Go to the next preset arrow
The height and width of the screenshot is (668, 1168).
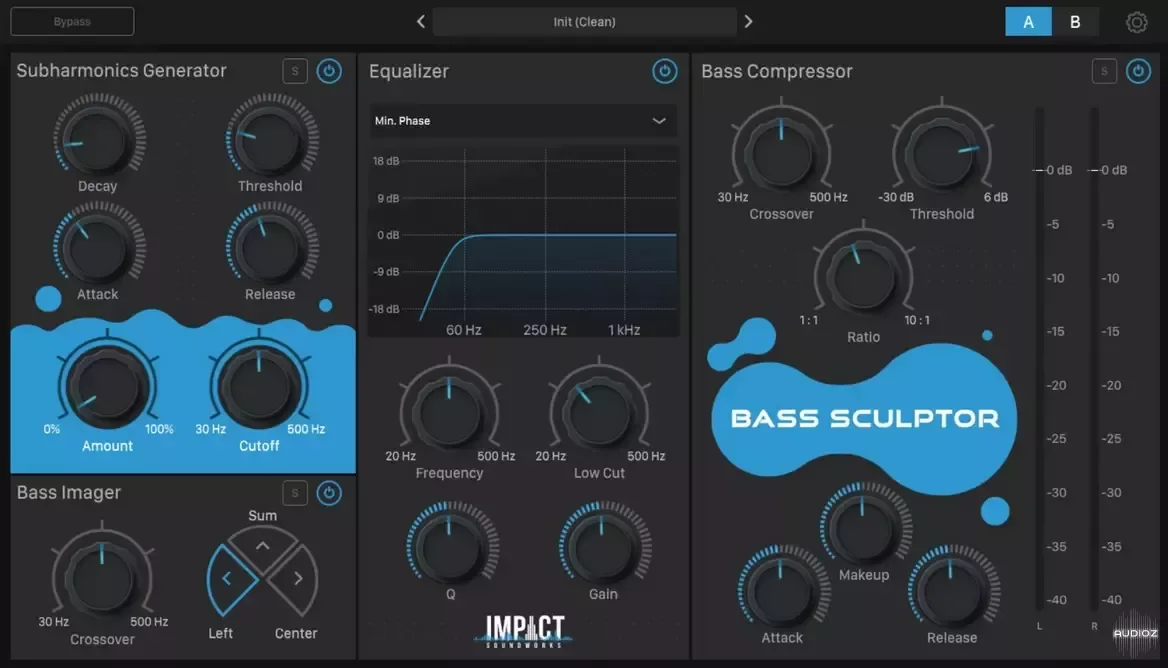click(x=749, y=22)
